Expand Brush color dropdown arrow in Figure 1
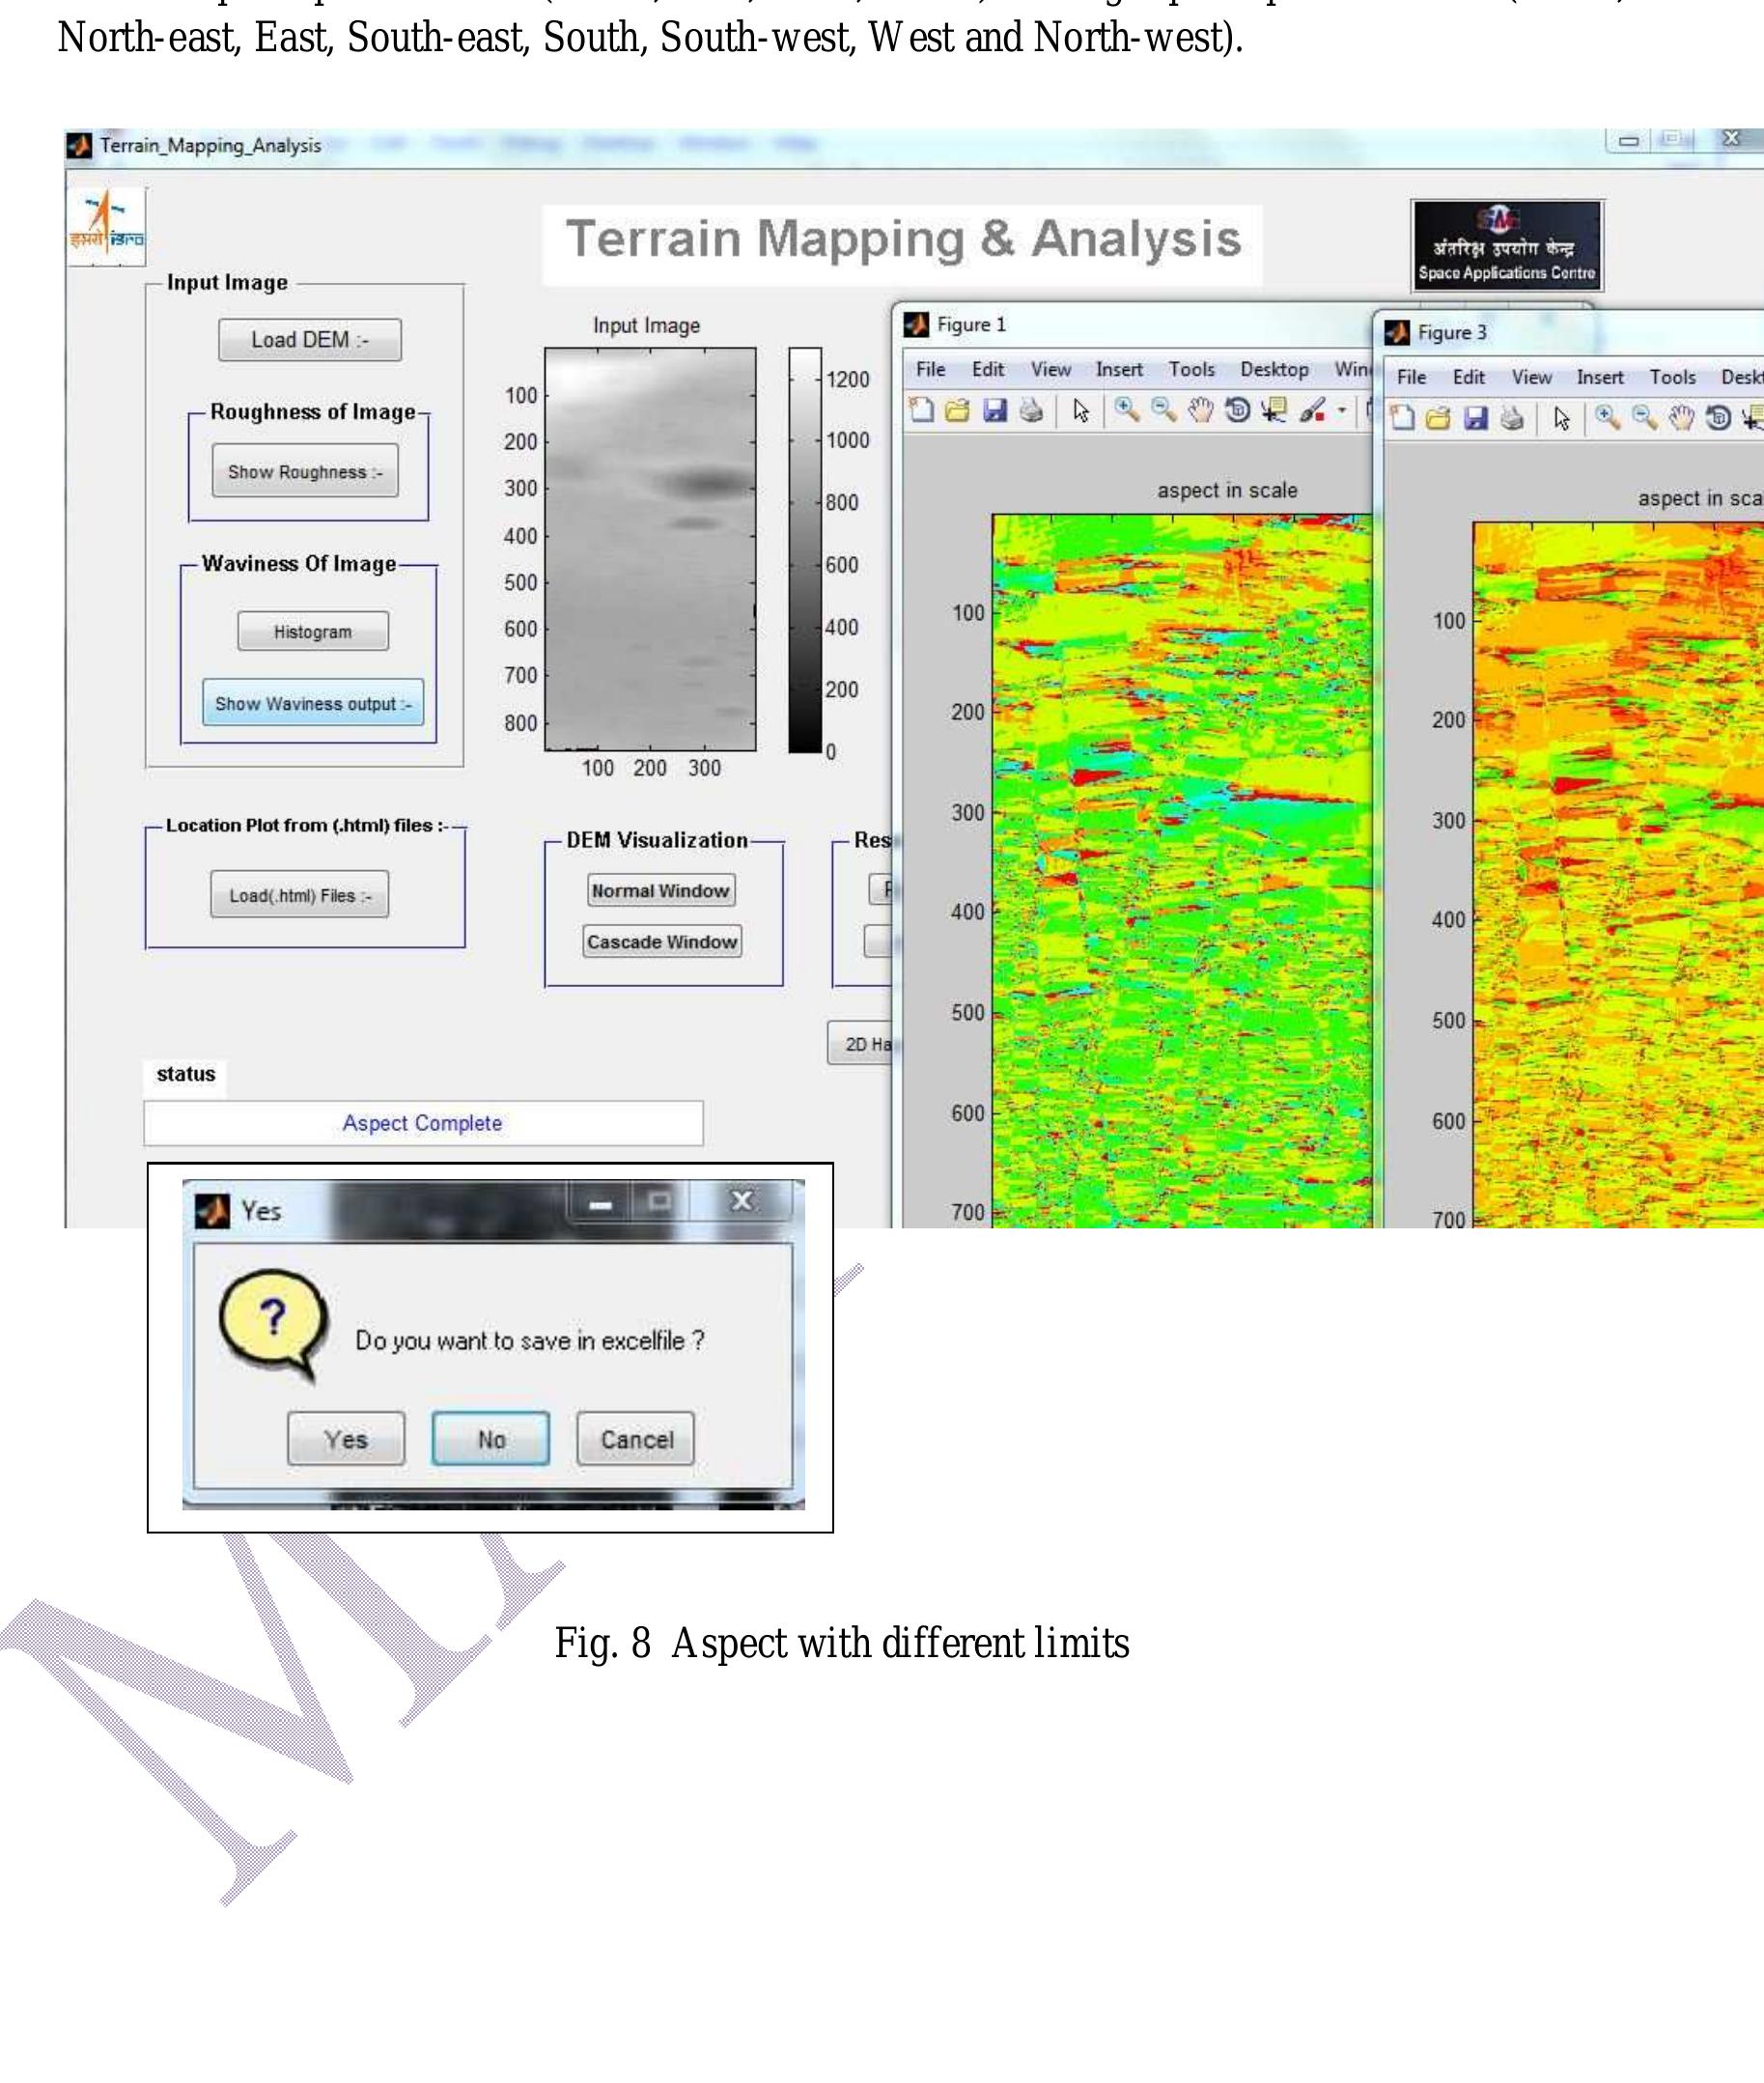Viewport: 1764px width, 2083px height. pyautogui.click(x=1342, y=410)
